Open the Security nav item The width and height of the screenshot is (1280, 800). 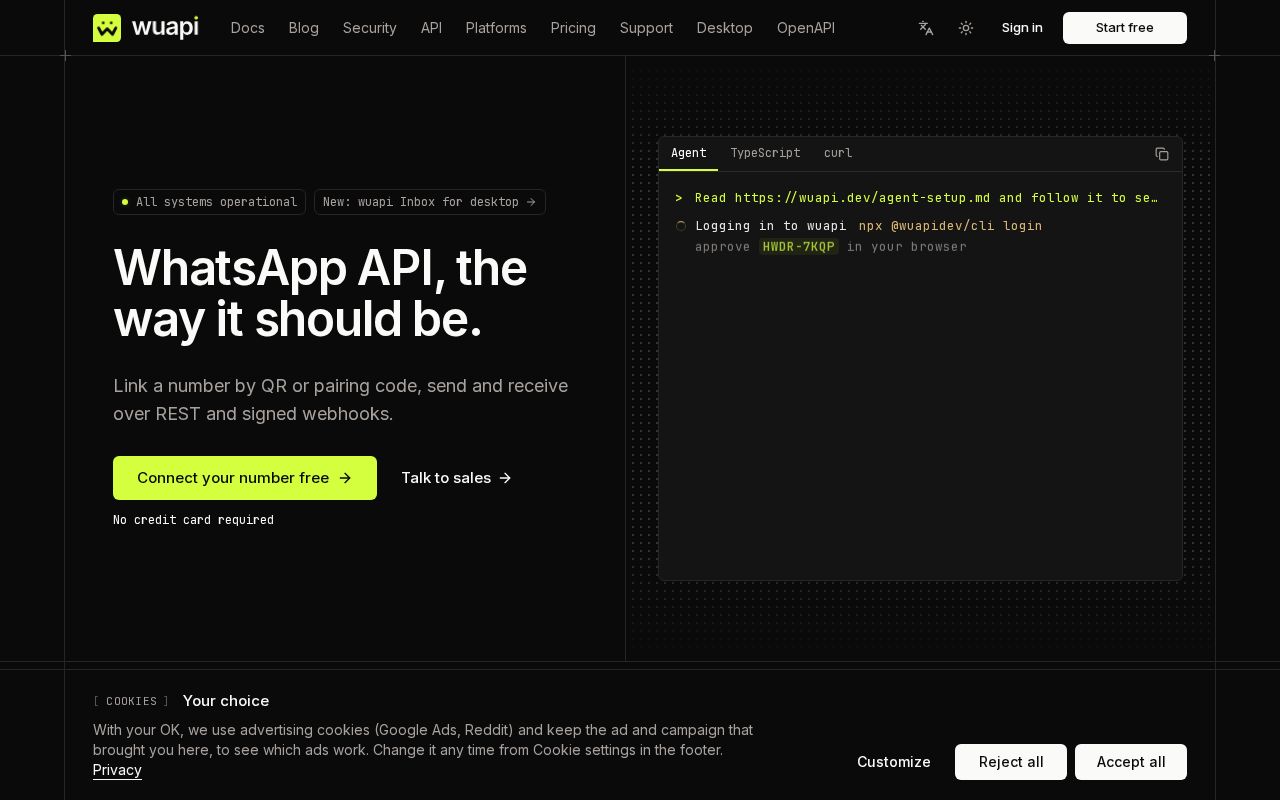(370, 28)
